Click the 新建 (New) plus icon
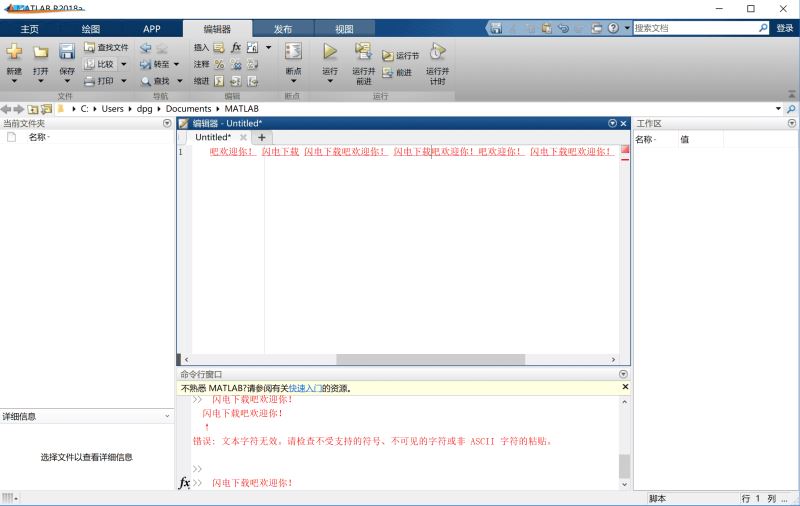Viewport: 800px width, 506px height. [14, 51]
